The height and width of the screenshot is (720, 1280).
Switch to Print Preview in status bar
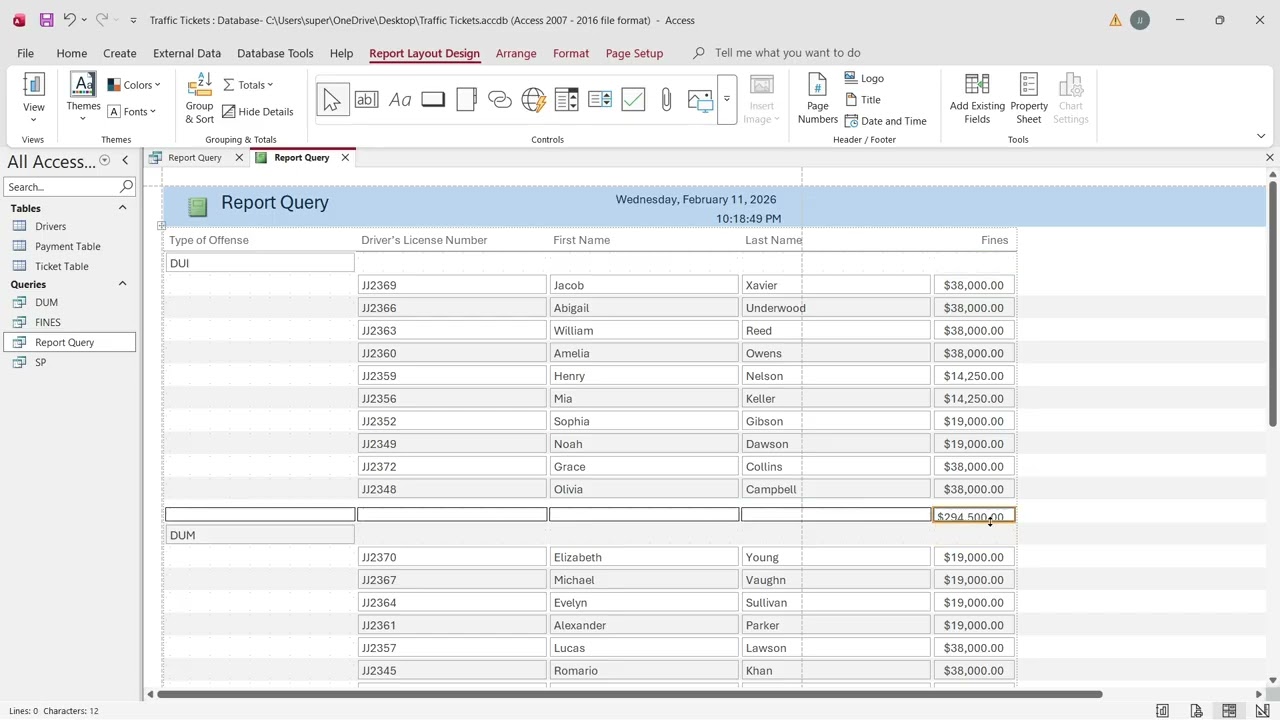click(x=1196, y=711)
